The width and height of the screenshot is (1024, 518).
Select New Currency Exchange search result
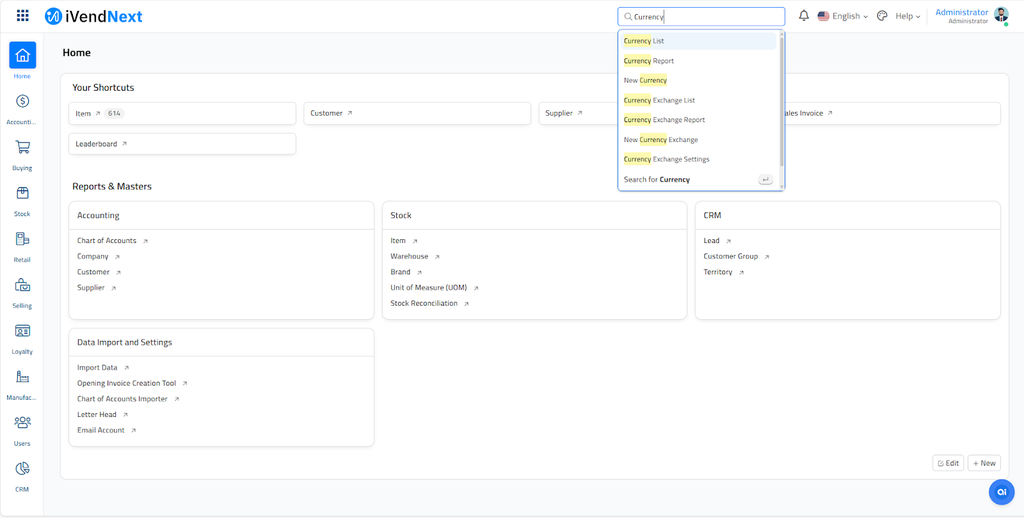[x=661, y=140]
